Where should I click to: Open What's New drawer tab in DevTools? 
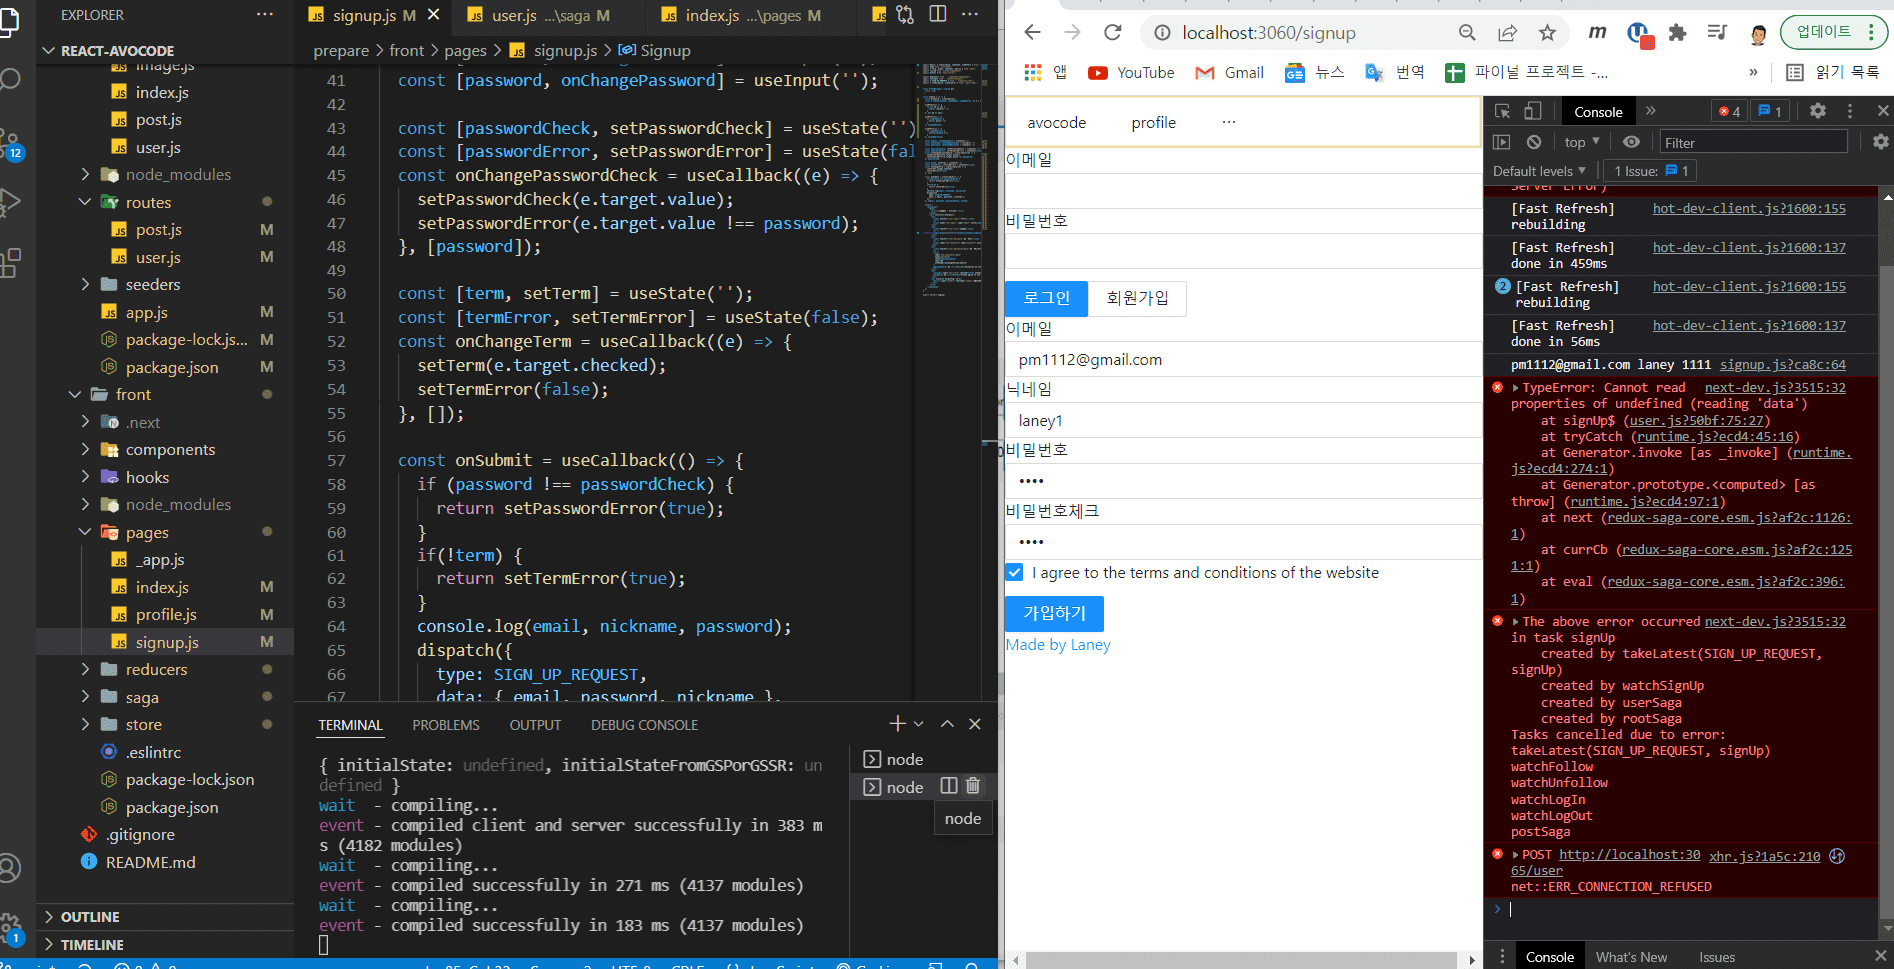click(1631, 957)
